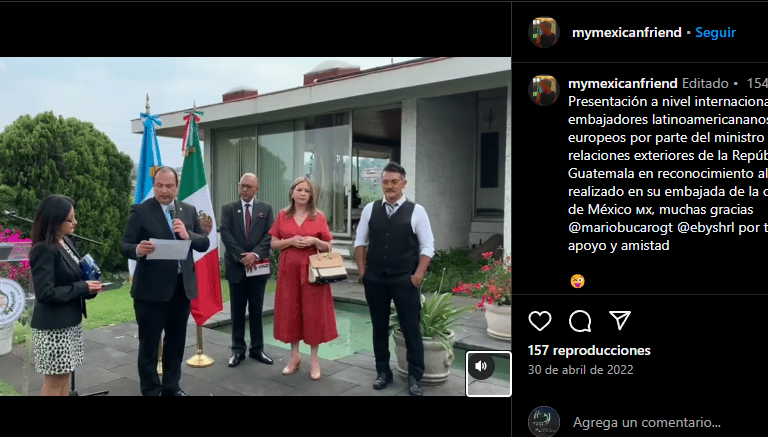Open the mymexicanfriend header profile picture
The height and width of the screenshot is (437, 768).
tap(544, 32)
